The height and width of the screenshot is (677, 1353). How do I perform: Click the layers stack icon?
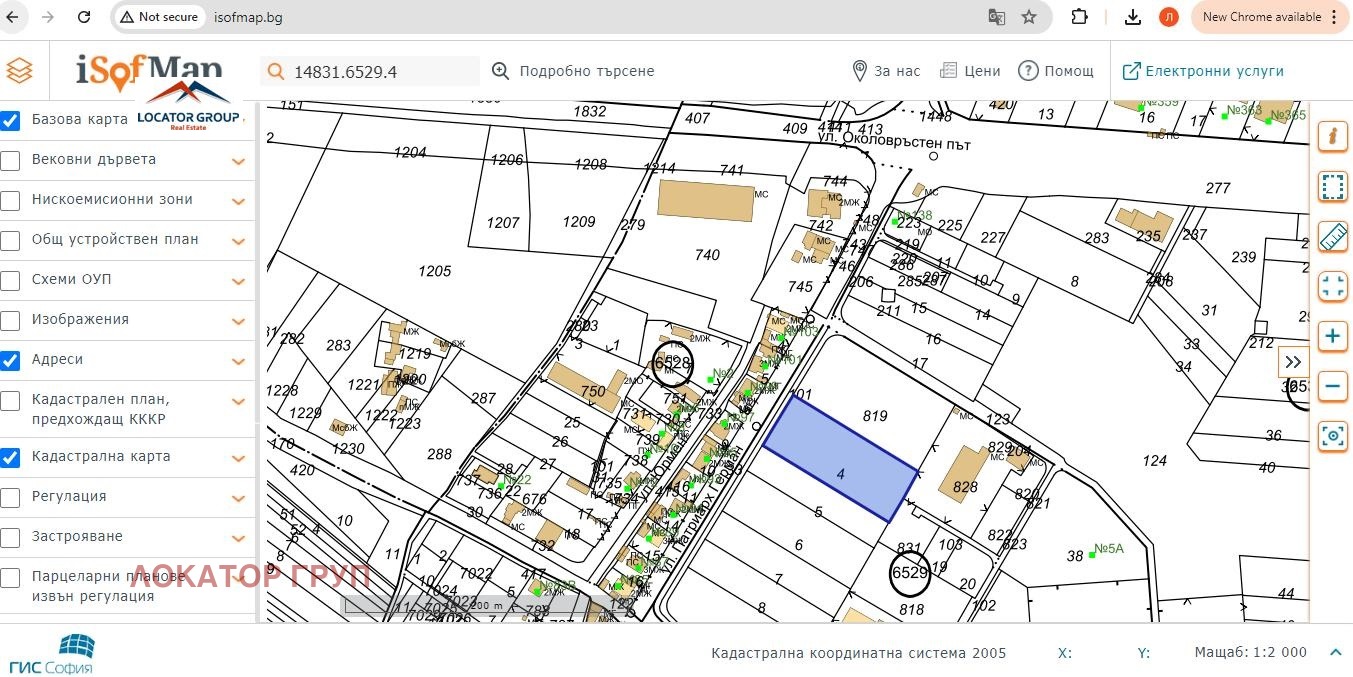pyautogui.click(x=20, y=71)
